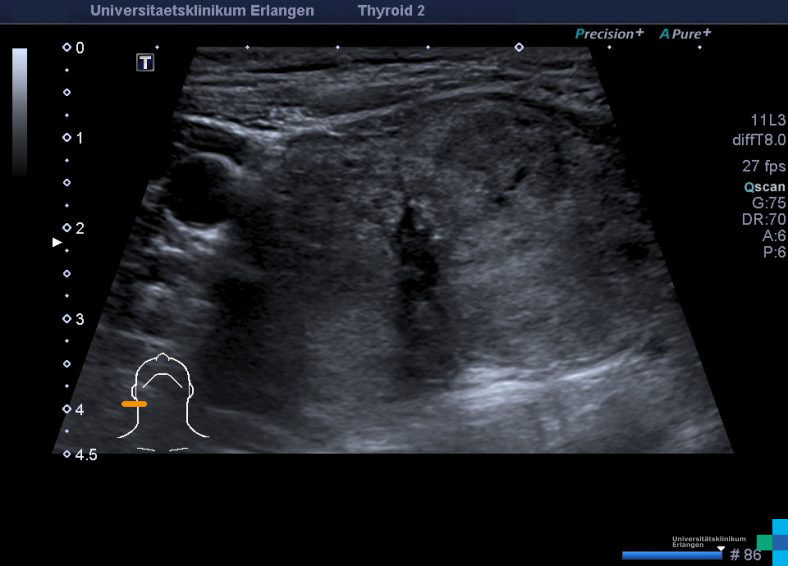
Task: Toggle the Qscan setting
Action: click(x=764, y=186)
